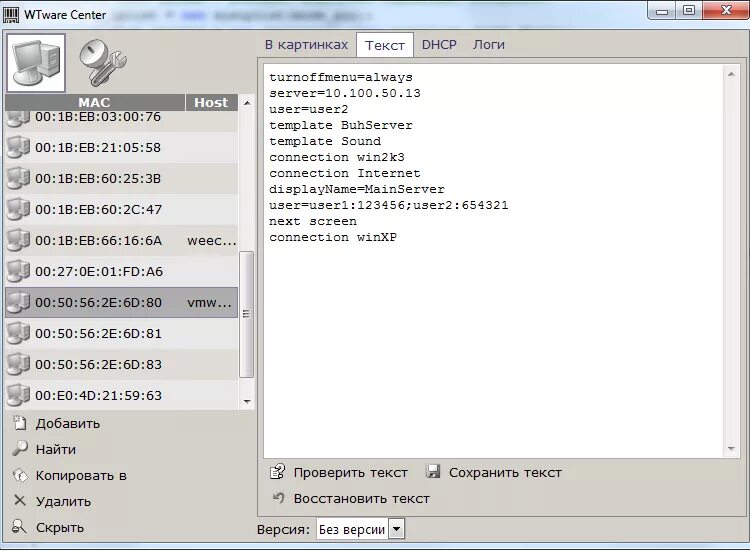Click Скрыть to hide terminal
The width and height of the screenshot is (750, 551).
coord(60,527)
